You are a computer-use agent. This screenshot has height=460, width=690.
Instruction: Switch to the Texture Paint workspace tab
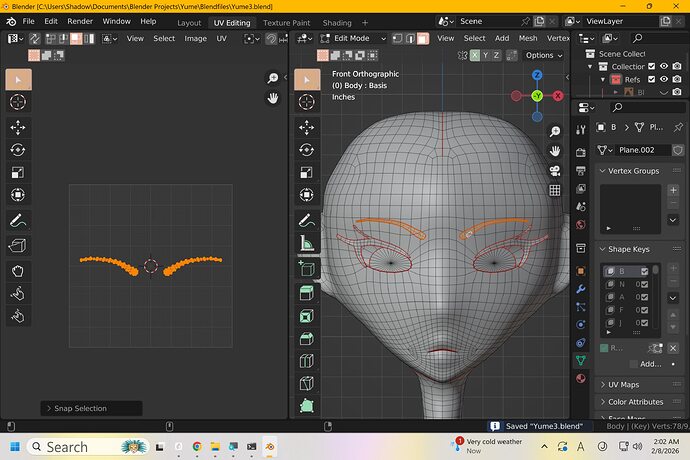coord(286,23)
